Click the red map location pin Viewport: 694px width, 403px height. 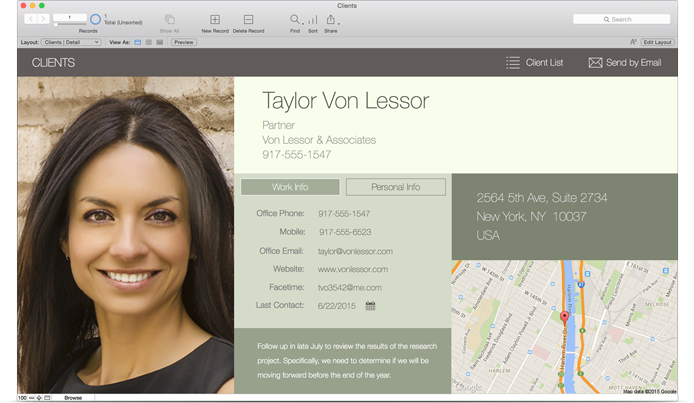pos(564,317)
